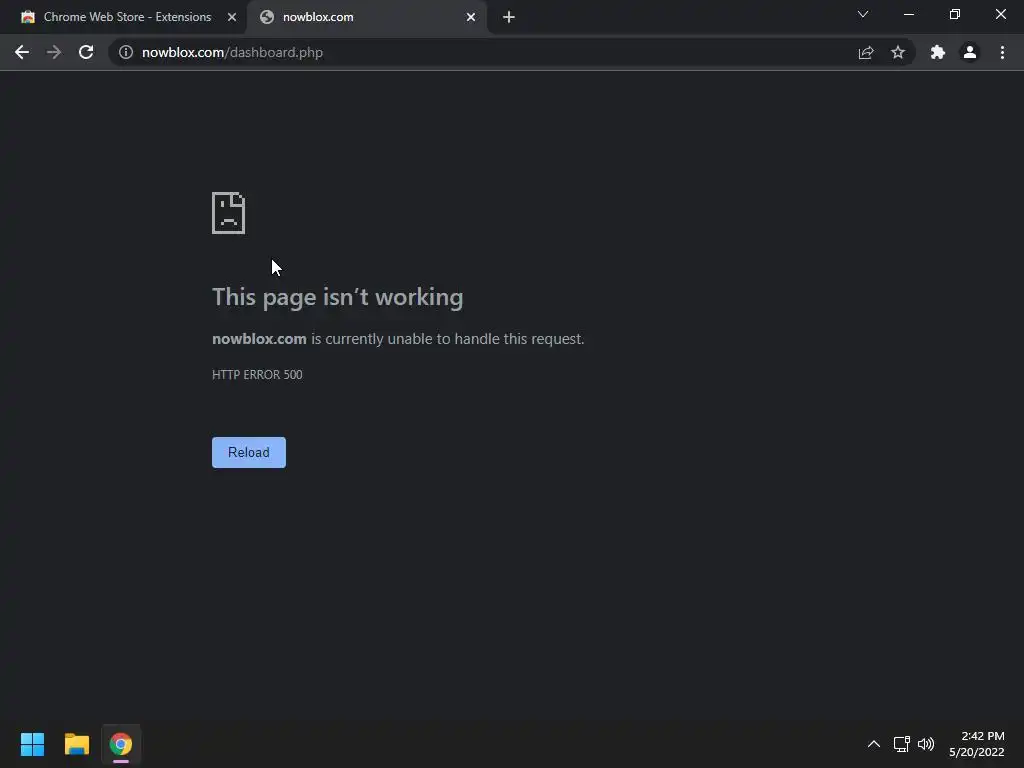
Task: Bookmark this tab with the star icon
Action: 898,52
